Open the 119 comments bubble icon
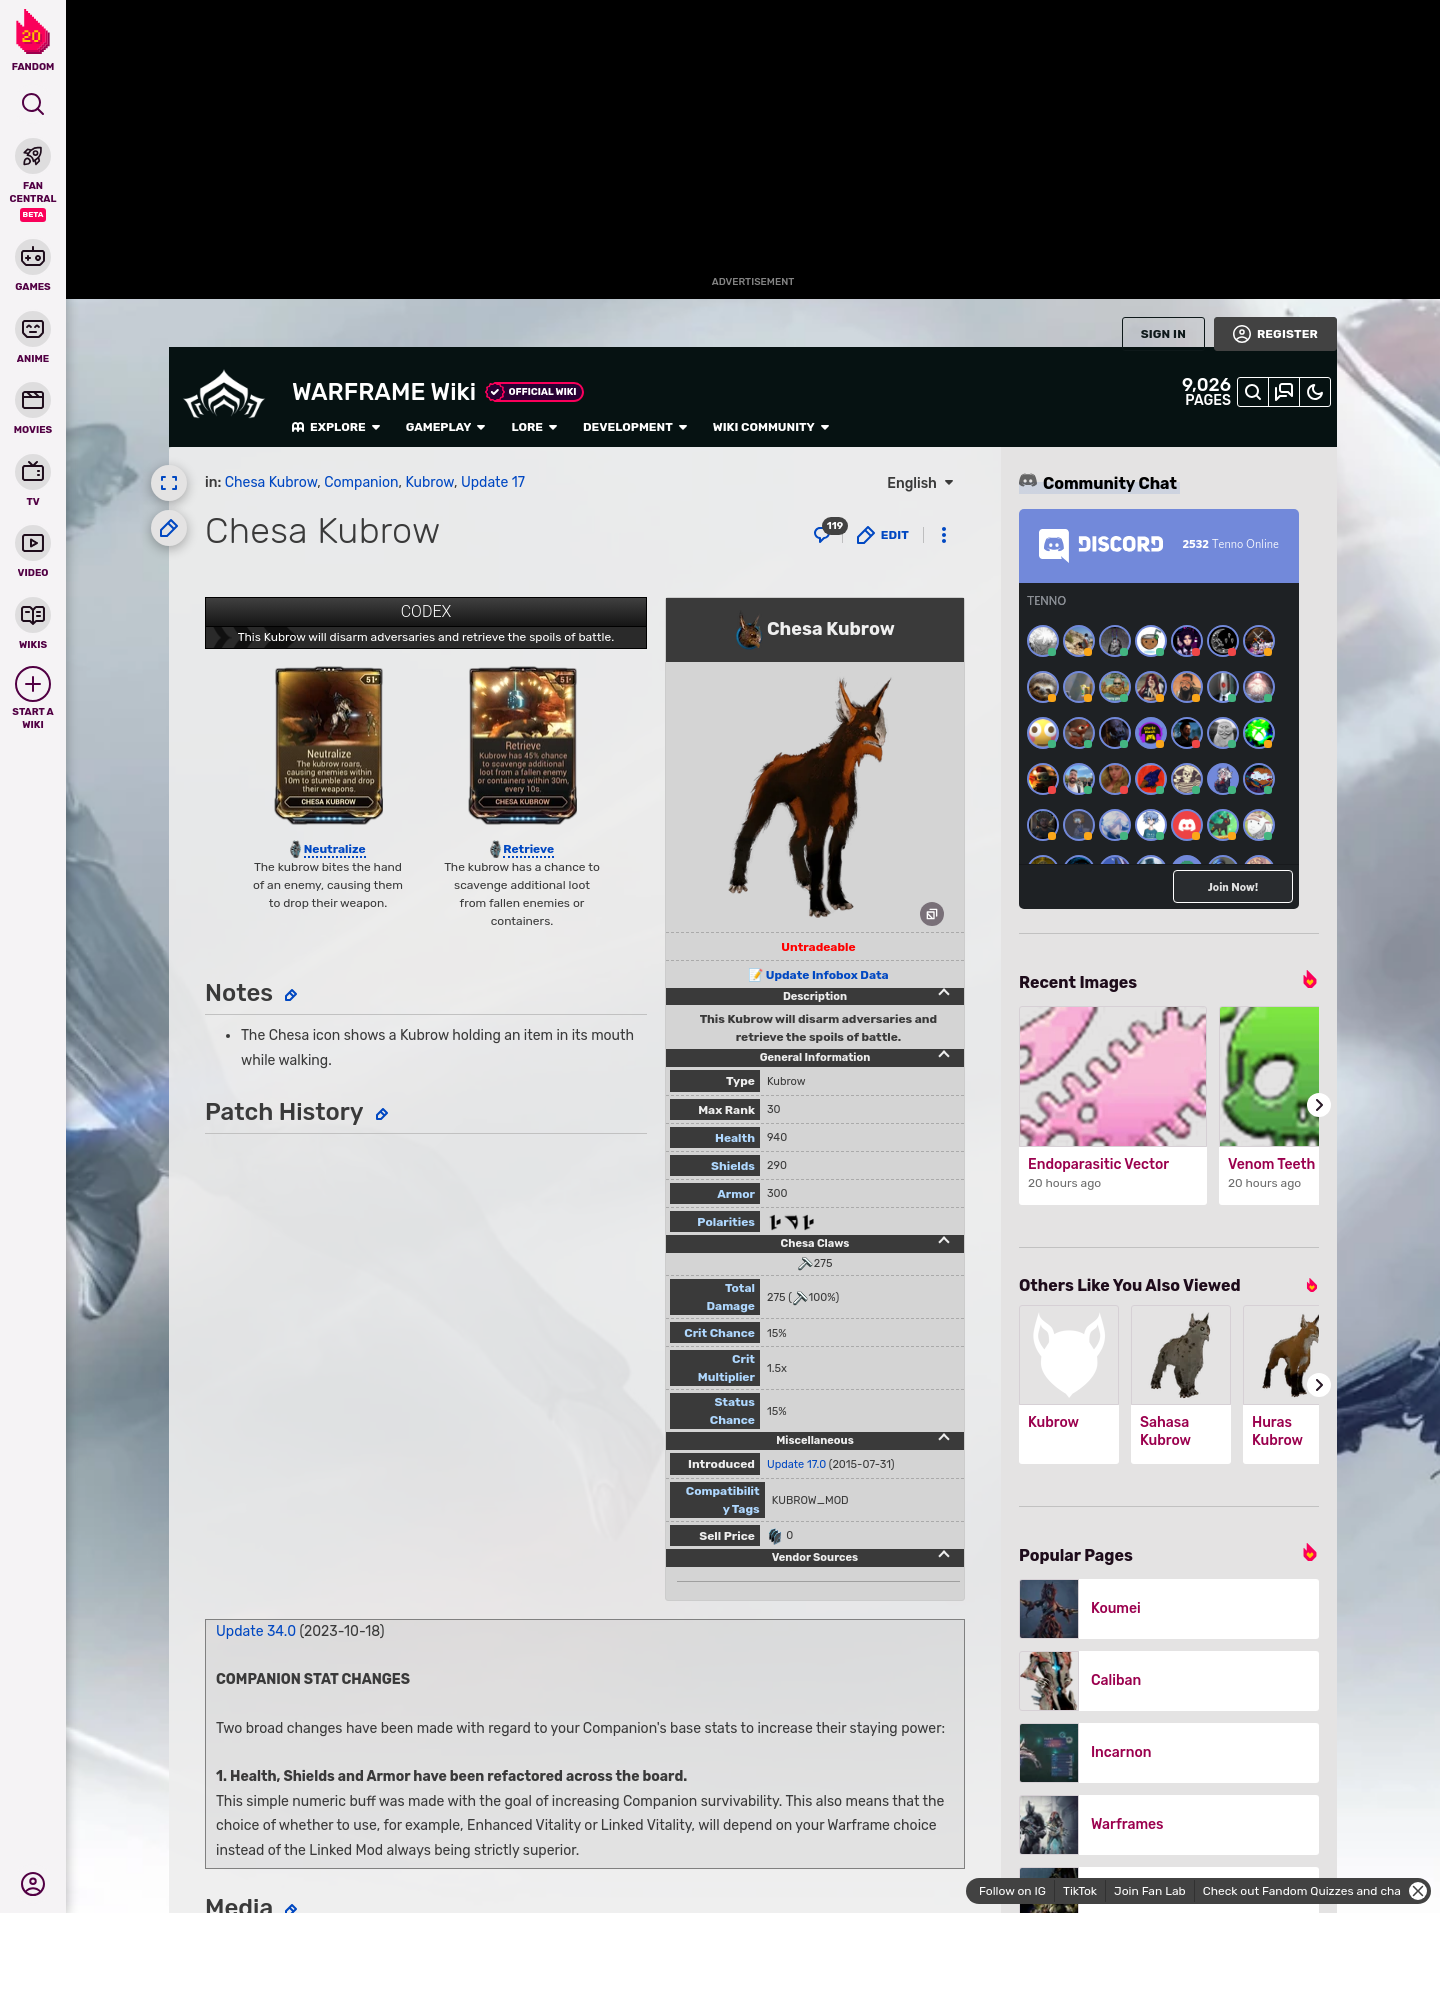The height and width of the screenshot is (2000, 1440). (x=829, y=532)
